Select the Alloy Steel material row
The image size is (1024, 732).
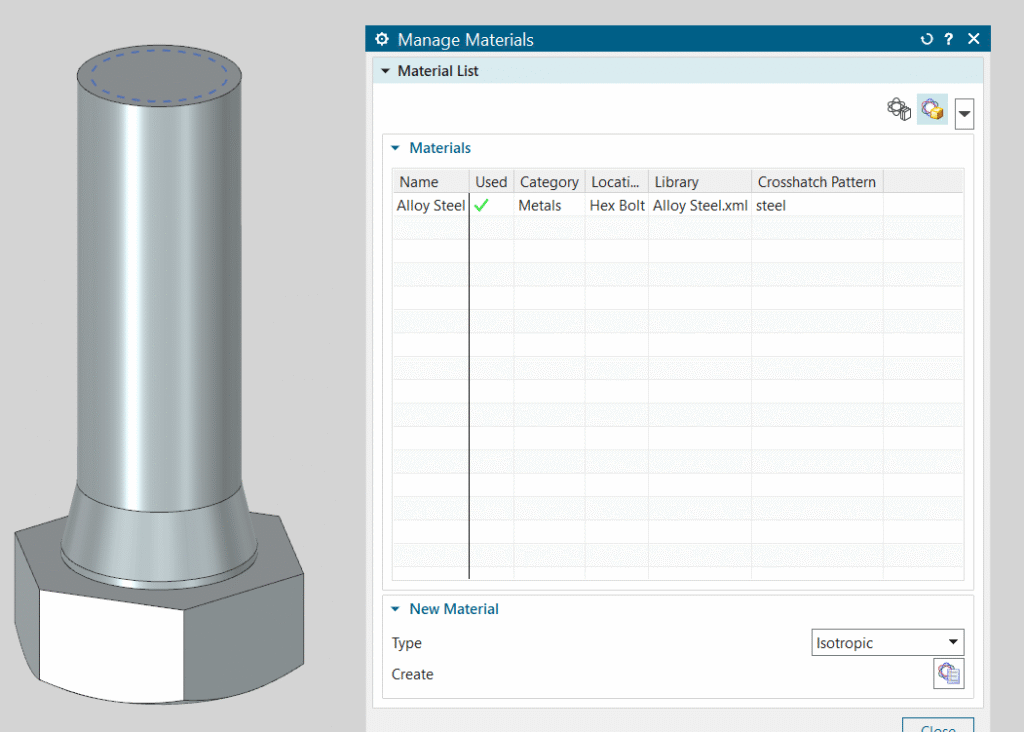point(431,206)
